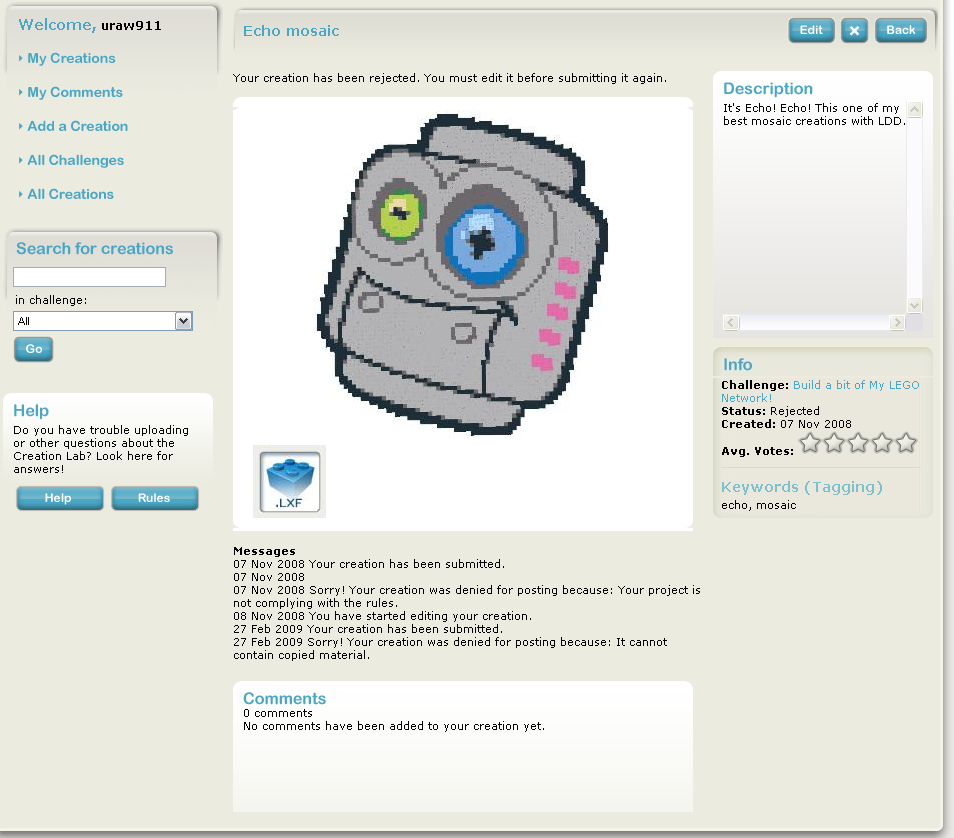Rate with the second star
The width and height of the screenshot is (954, 838).
pyautogui.click(x=834, y=443)
